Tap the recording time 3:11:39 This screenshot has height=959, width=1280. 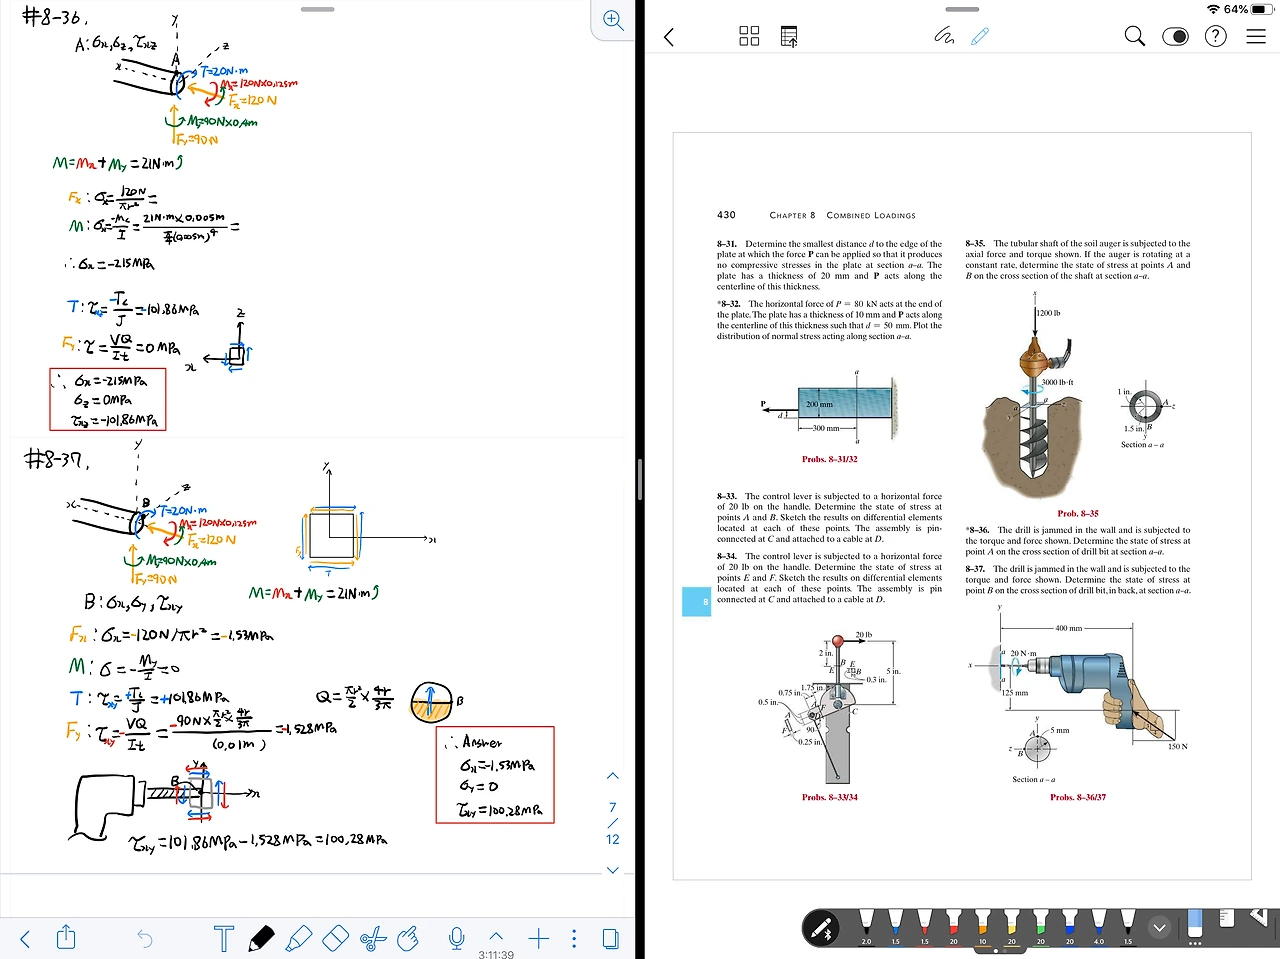point(496,954)
